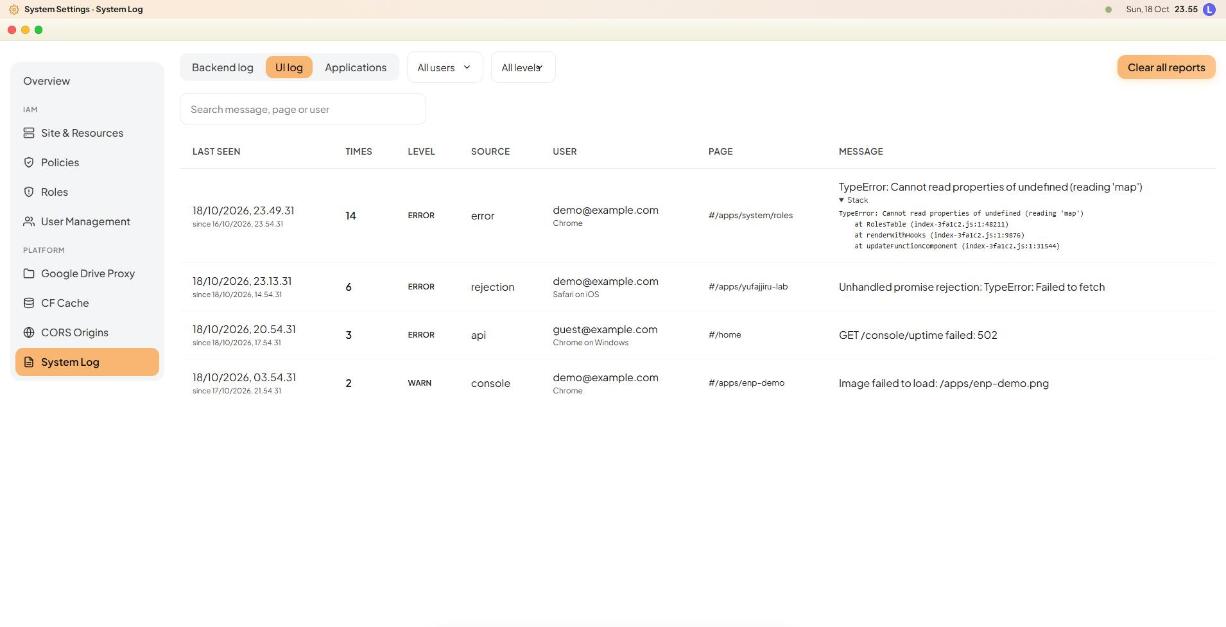Open Site & Resources section
Viewport: 1226px width, 627px height.
pyautogui.click(x=87, y=133)
